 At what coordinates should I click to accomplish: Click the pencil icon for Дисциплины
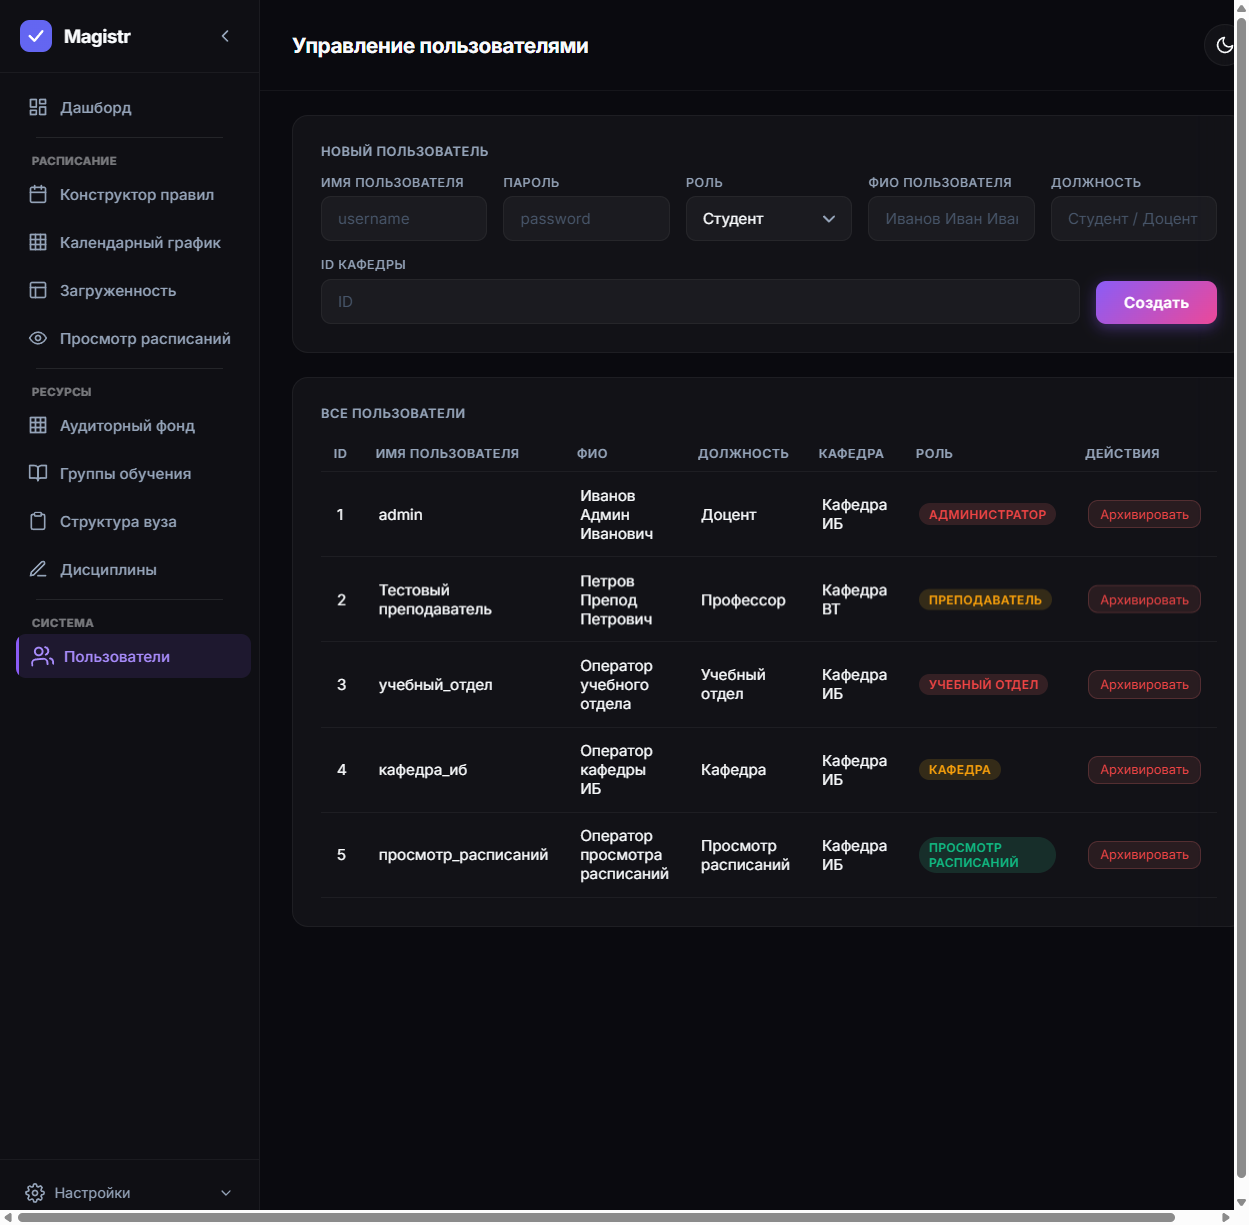click(38, 569)
